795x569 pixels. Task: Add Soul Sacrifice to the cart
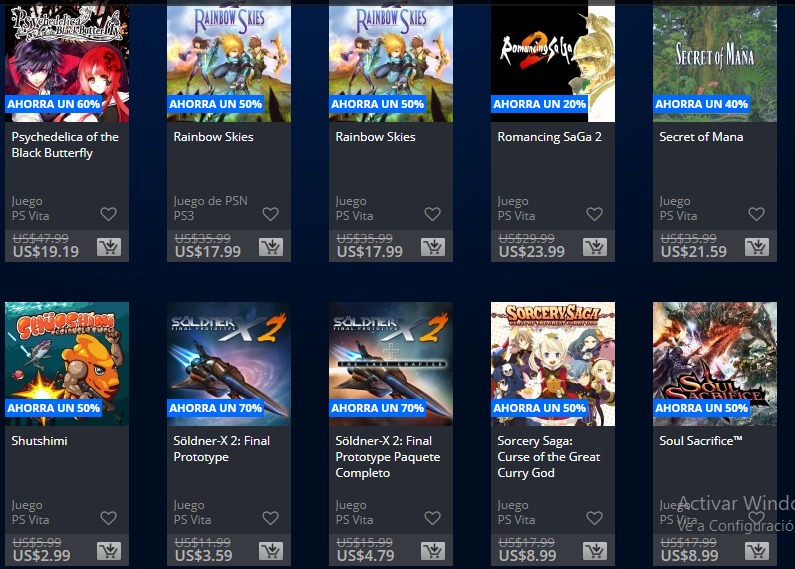point(757,551)
